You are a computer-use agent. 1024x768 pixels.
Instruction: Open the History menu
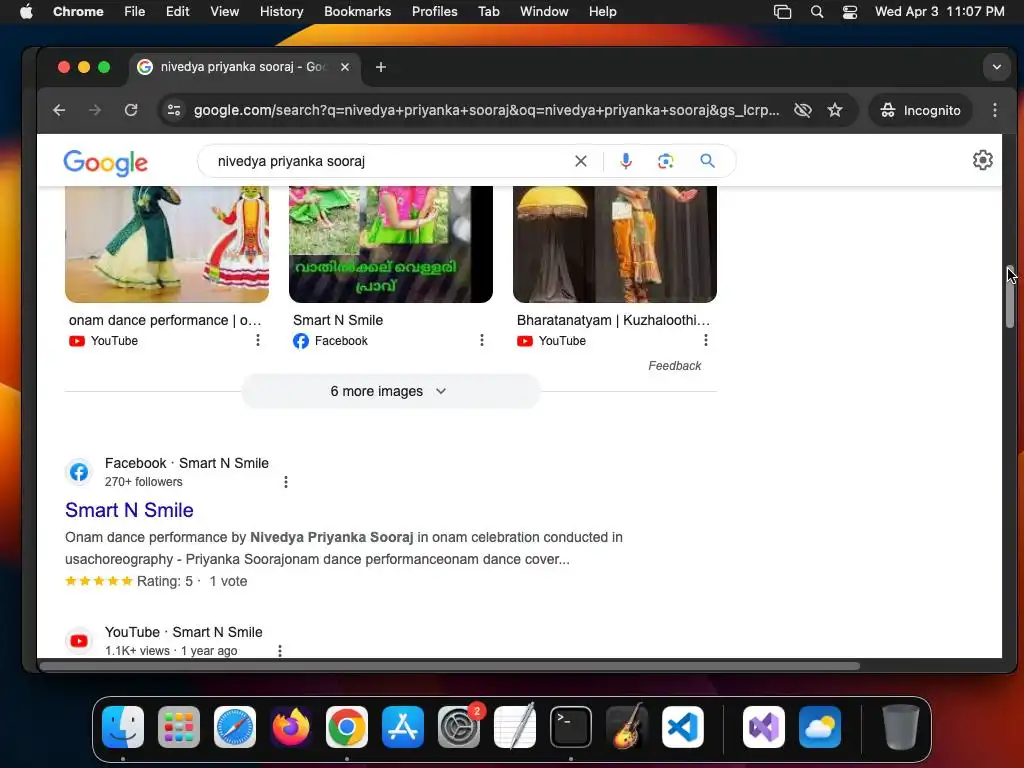[x=281, y=12]
